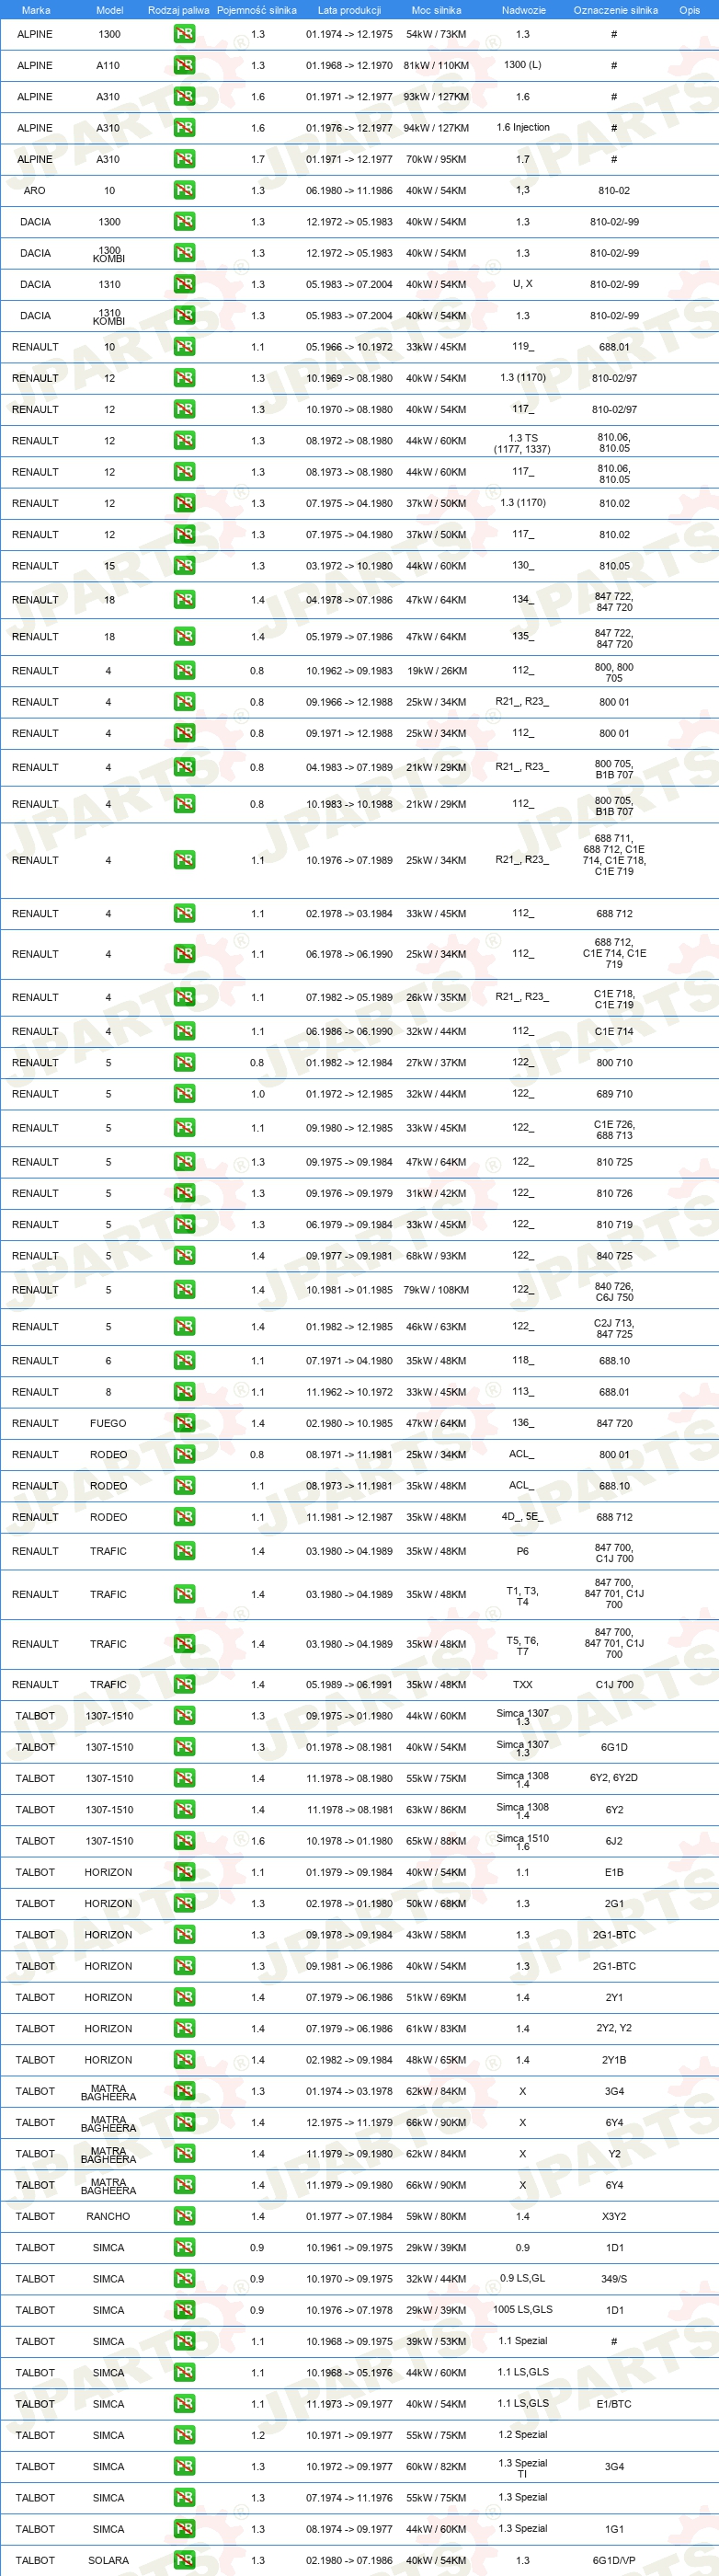
Task: Click the fuel icon in RENAULT 4 19kW row
Action: pos(184,671)
